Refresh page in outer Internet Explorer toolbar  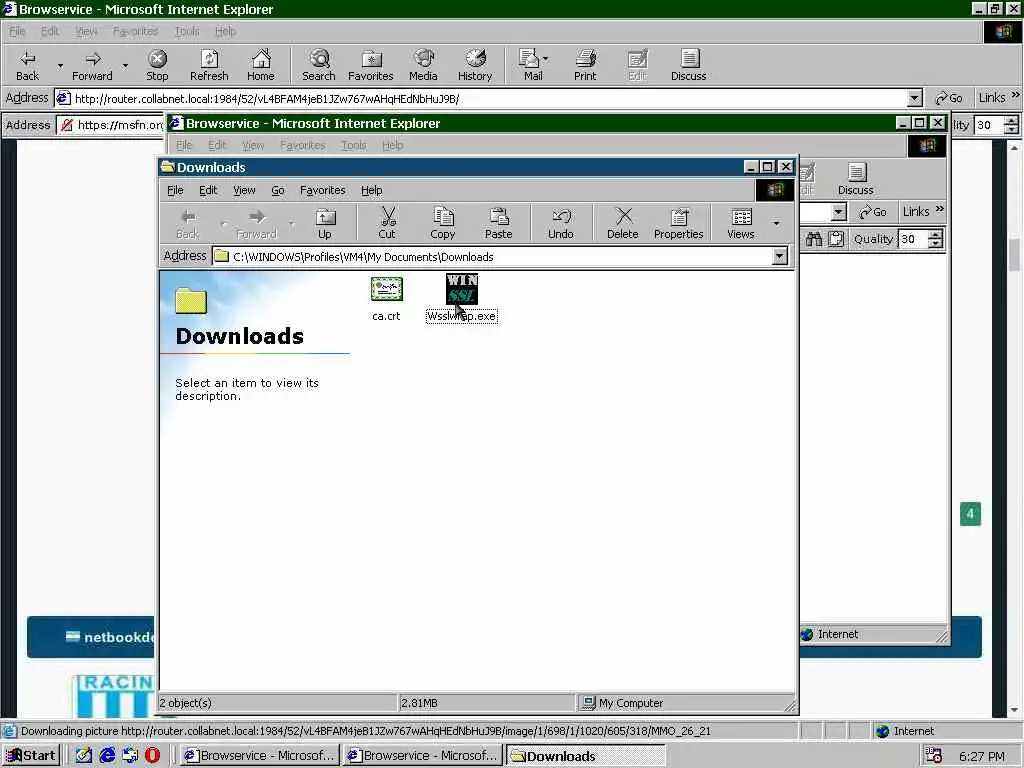pos(209,65)
